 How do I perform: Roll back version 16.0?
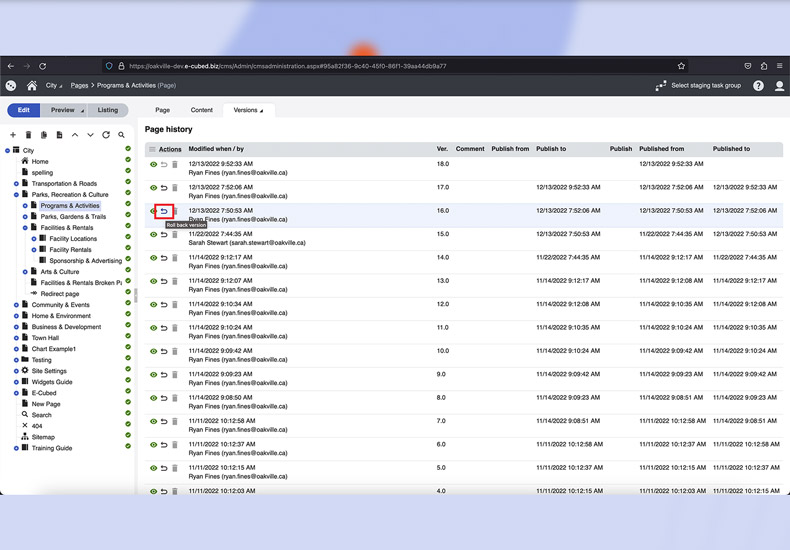click(x=164, y=211)
